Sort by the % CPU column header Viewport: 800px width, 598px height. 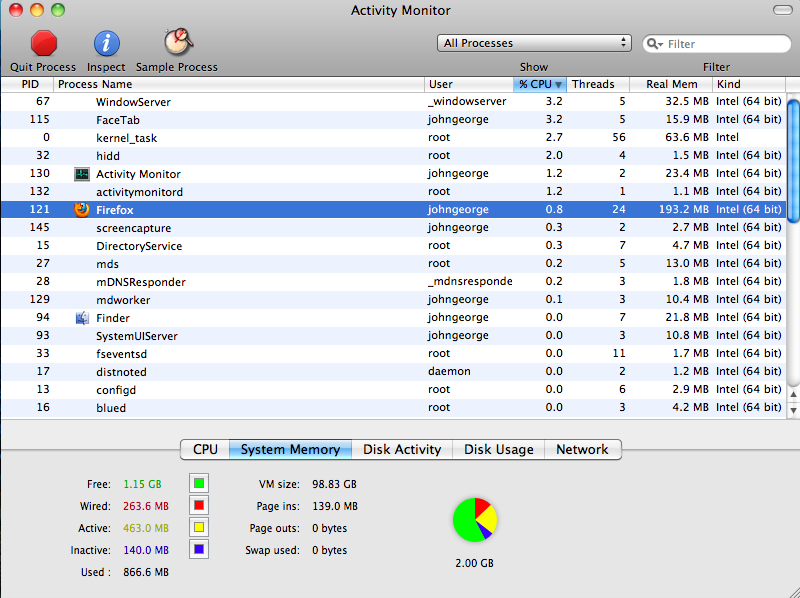pos(540,84)
